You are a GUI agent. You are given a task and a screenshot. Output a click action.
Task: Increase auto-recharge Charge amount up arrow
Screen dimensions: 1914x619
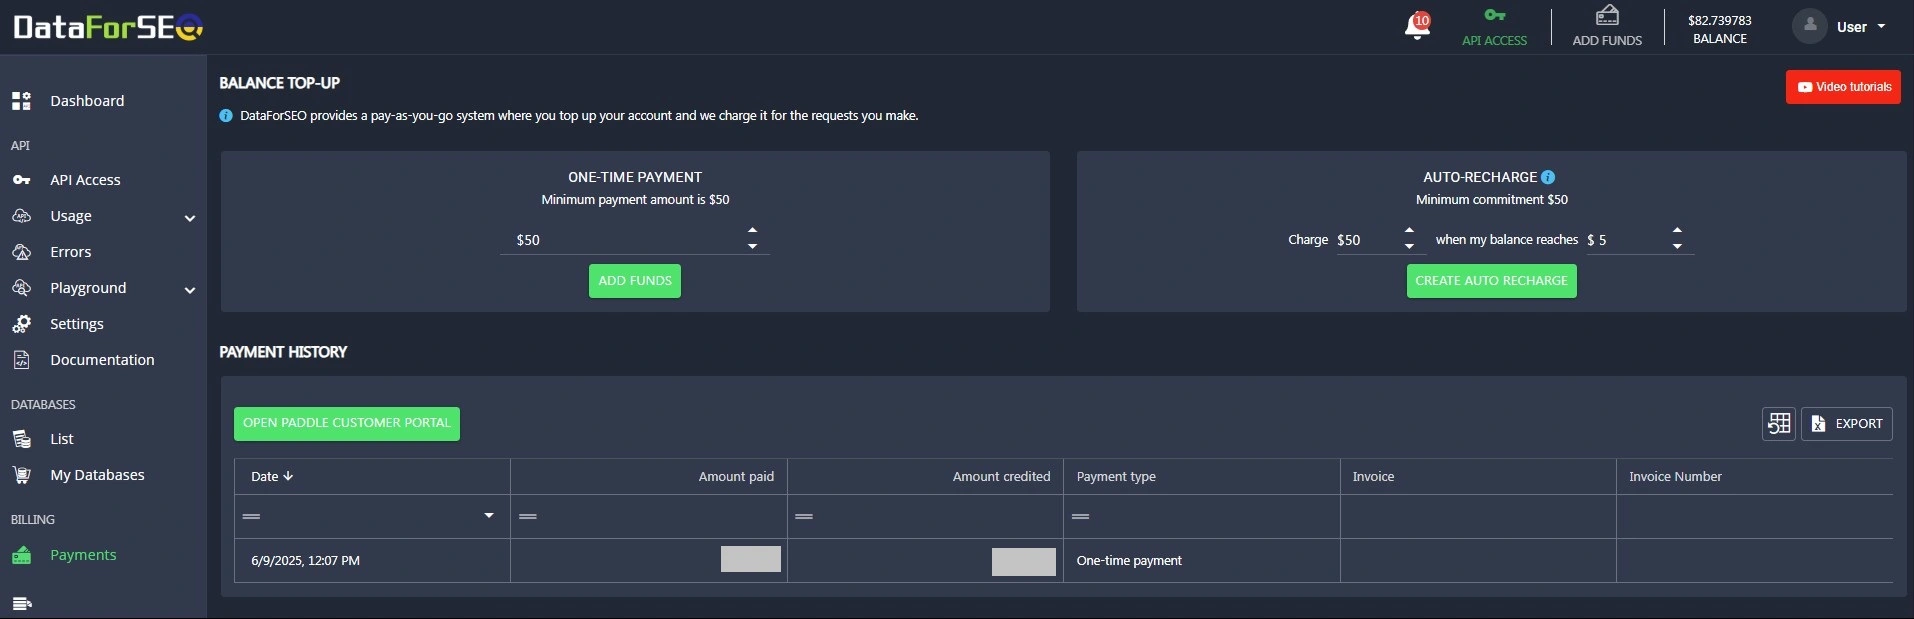click(x=1409, y=231)
